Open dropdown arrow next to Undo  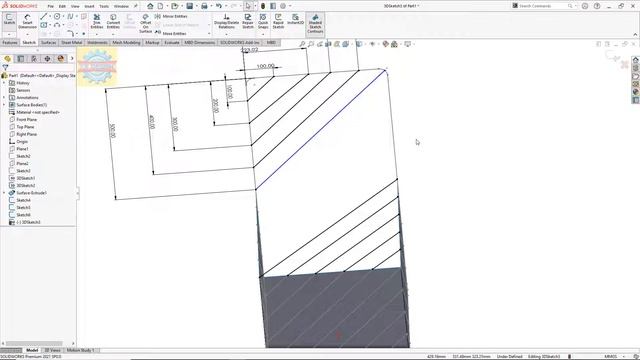tap(225, 6)
